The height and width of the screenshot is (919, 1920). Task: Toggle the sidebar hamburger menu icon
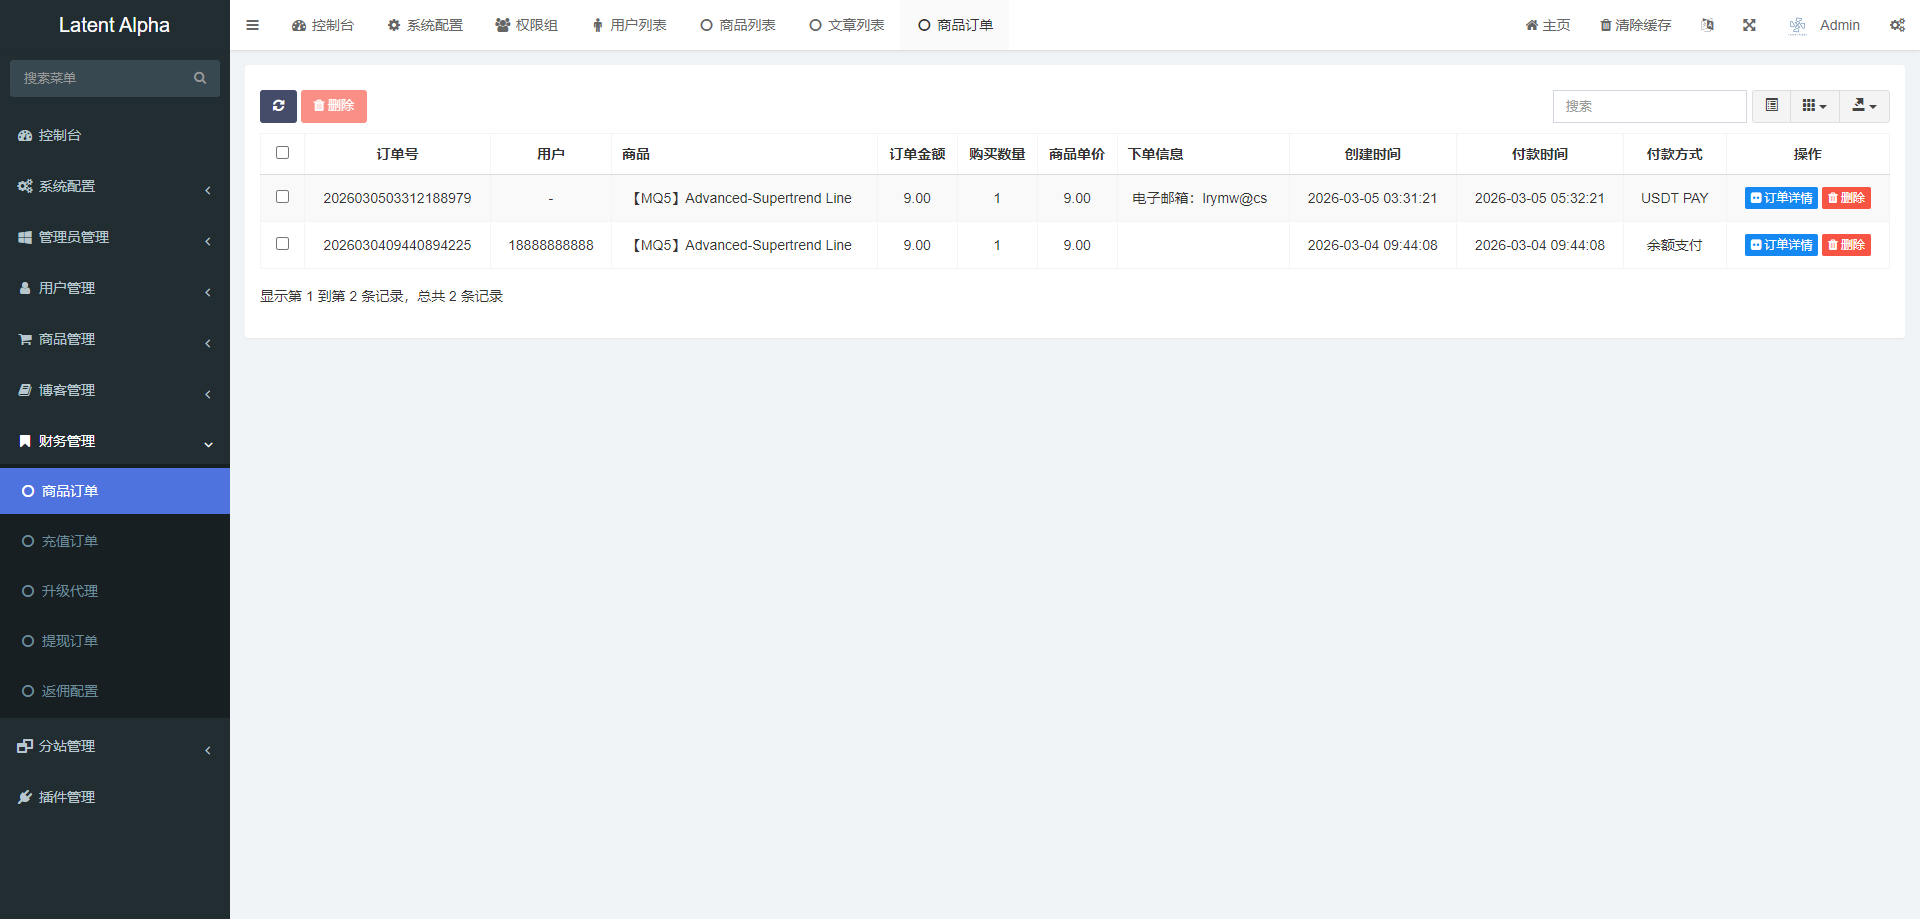253,25
